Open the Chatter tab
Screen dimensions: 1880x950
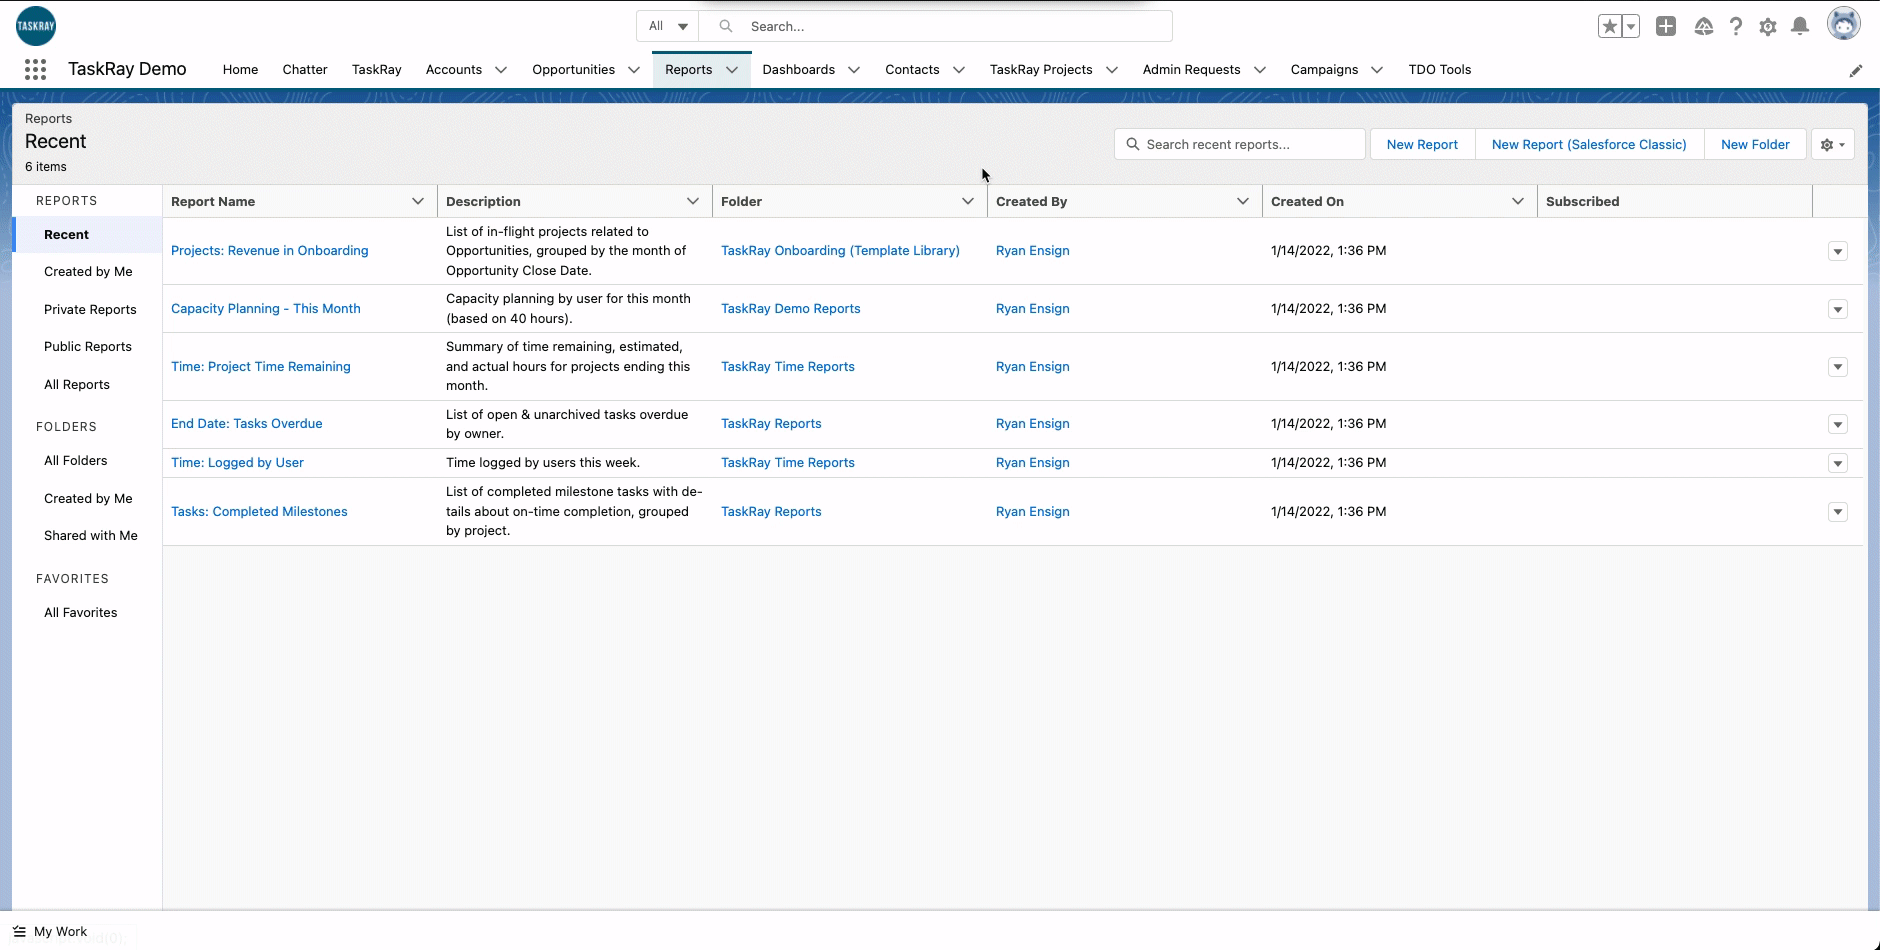pos(305,69)
